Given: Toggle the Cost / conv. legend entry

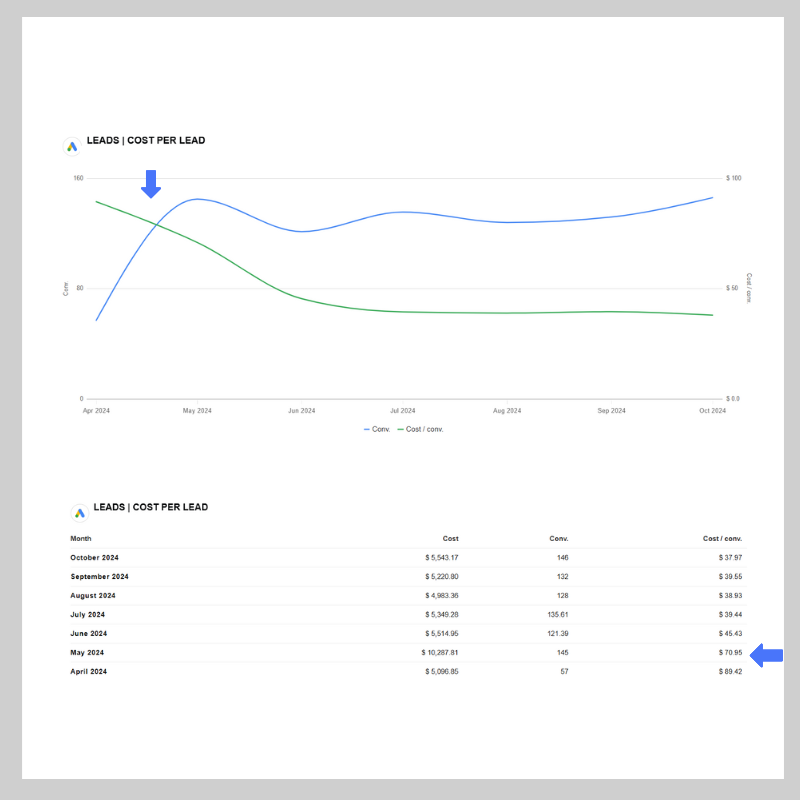Looking at the screenshot, I should tap(420, 429).
